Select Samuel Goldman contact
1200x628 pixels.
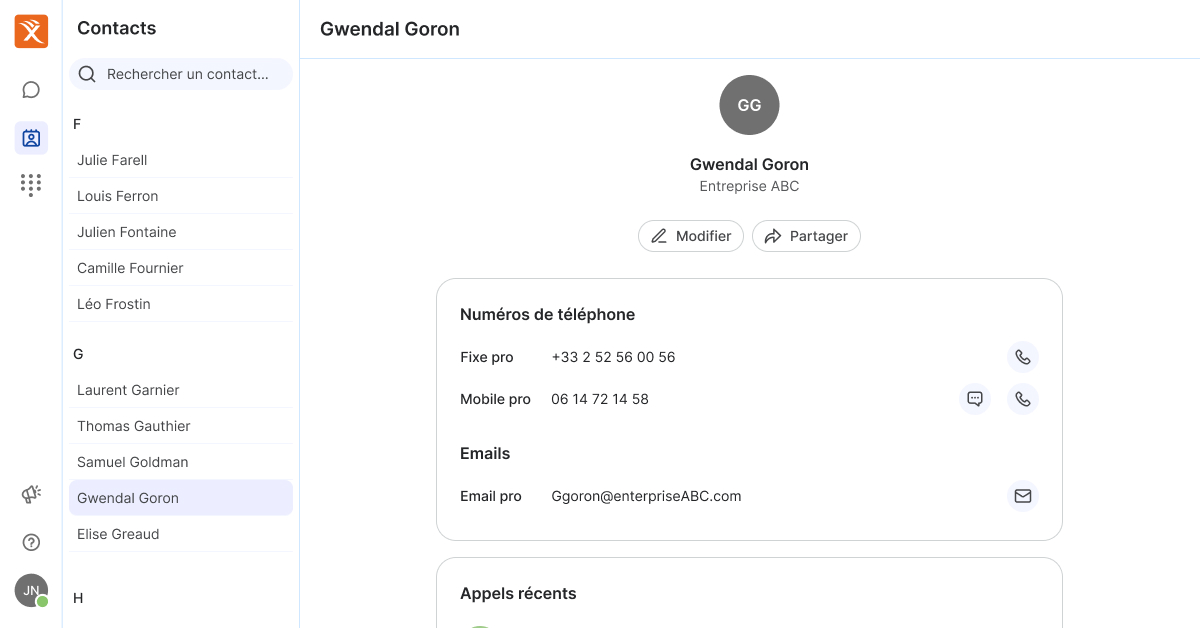(x=132, y=462)
